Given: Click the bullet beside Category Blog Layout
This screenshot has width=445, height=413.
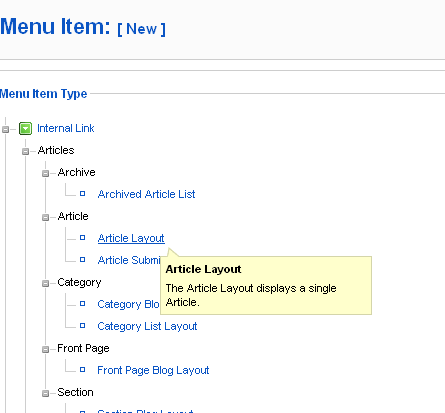Looking at the screenshot, I should 82,304.
